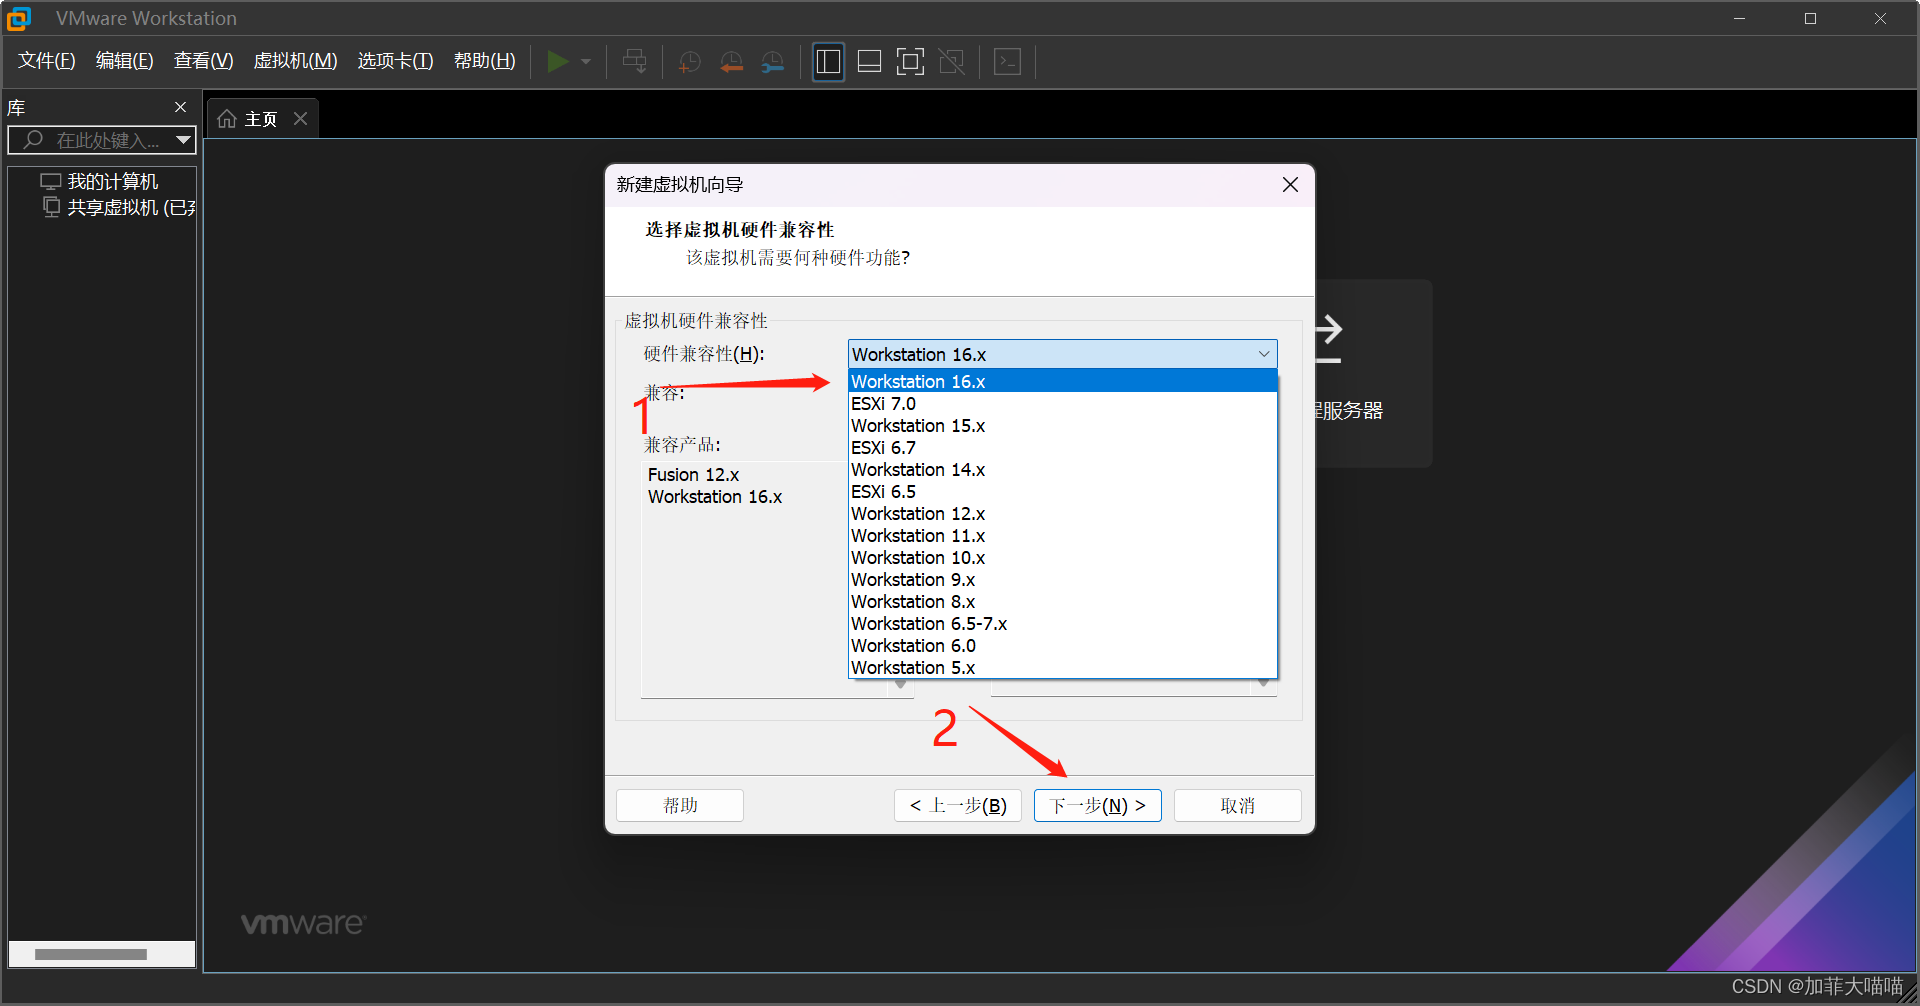Image resolution: width=1920 pixels, height=1006 pixels.
Task: Pick Workstation 5.x from the list
Action: pyautogui.click(x=1062, y=667)
